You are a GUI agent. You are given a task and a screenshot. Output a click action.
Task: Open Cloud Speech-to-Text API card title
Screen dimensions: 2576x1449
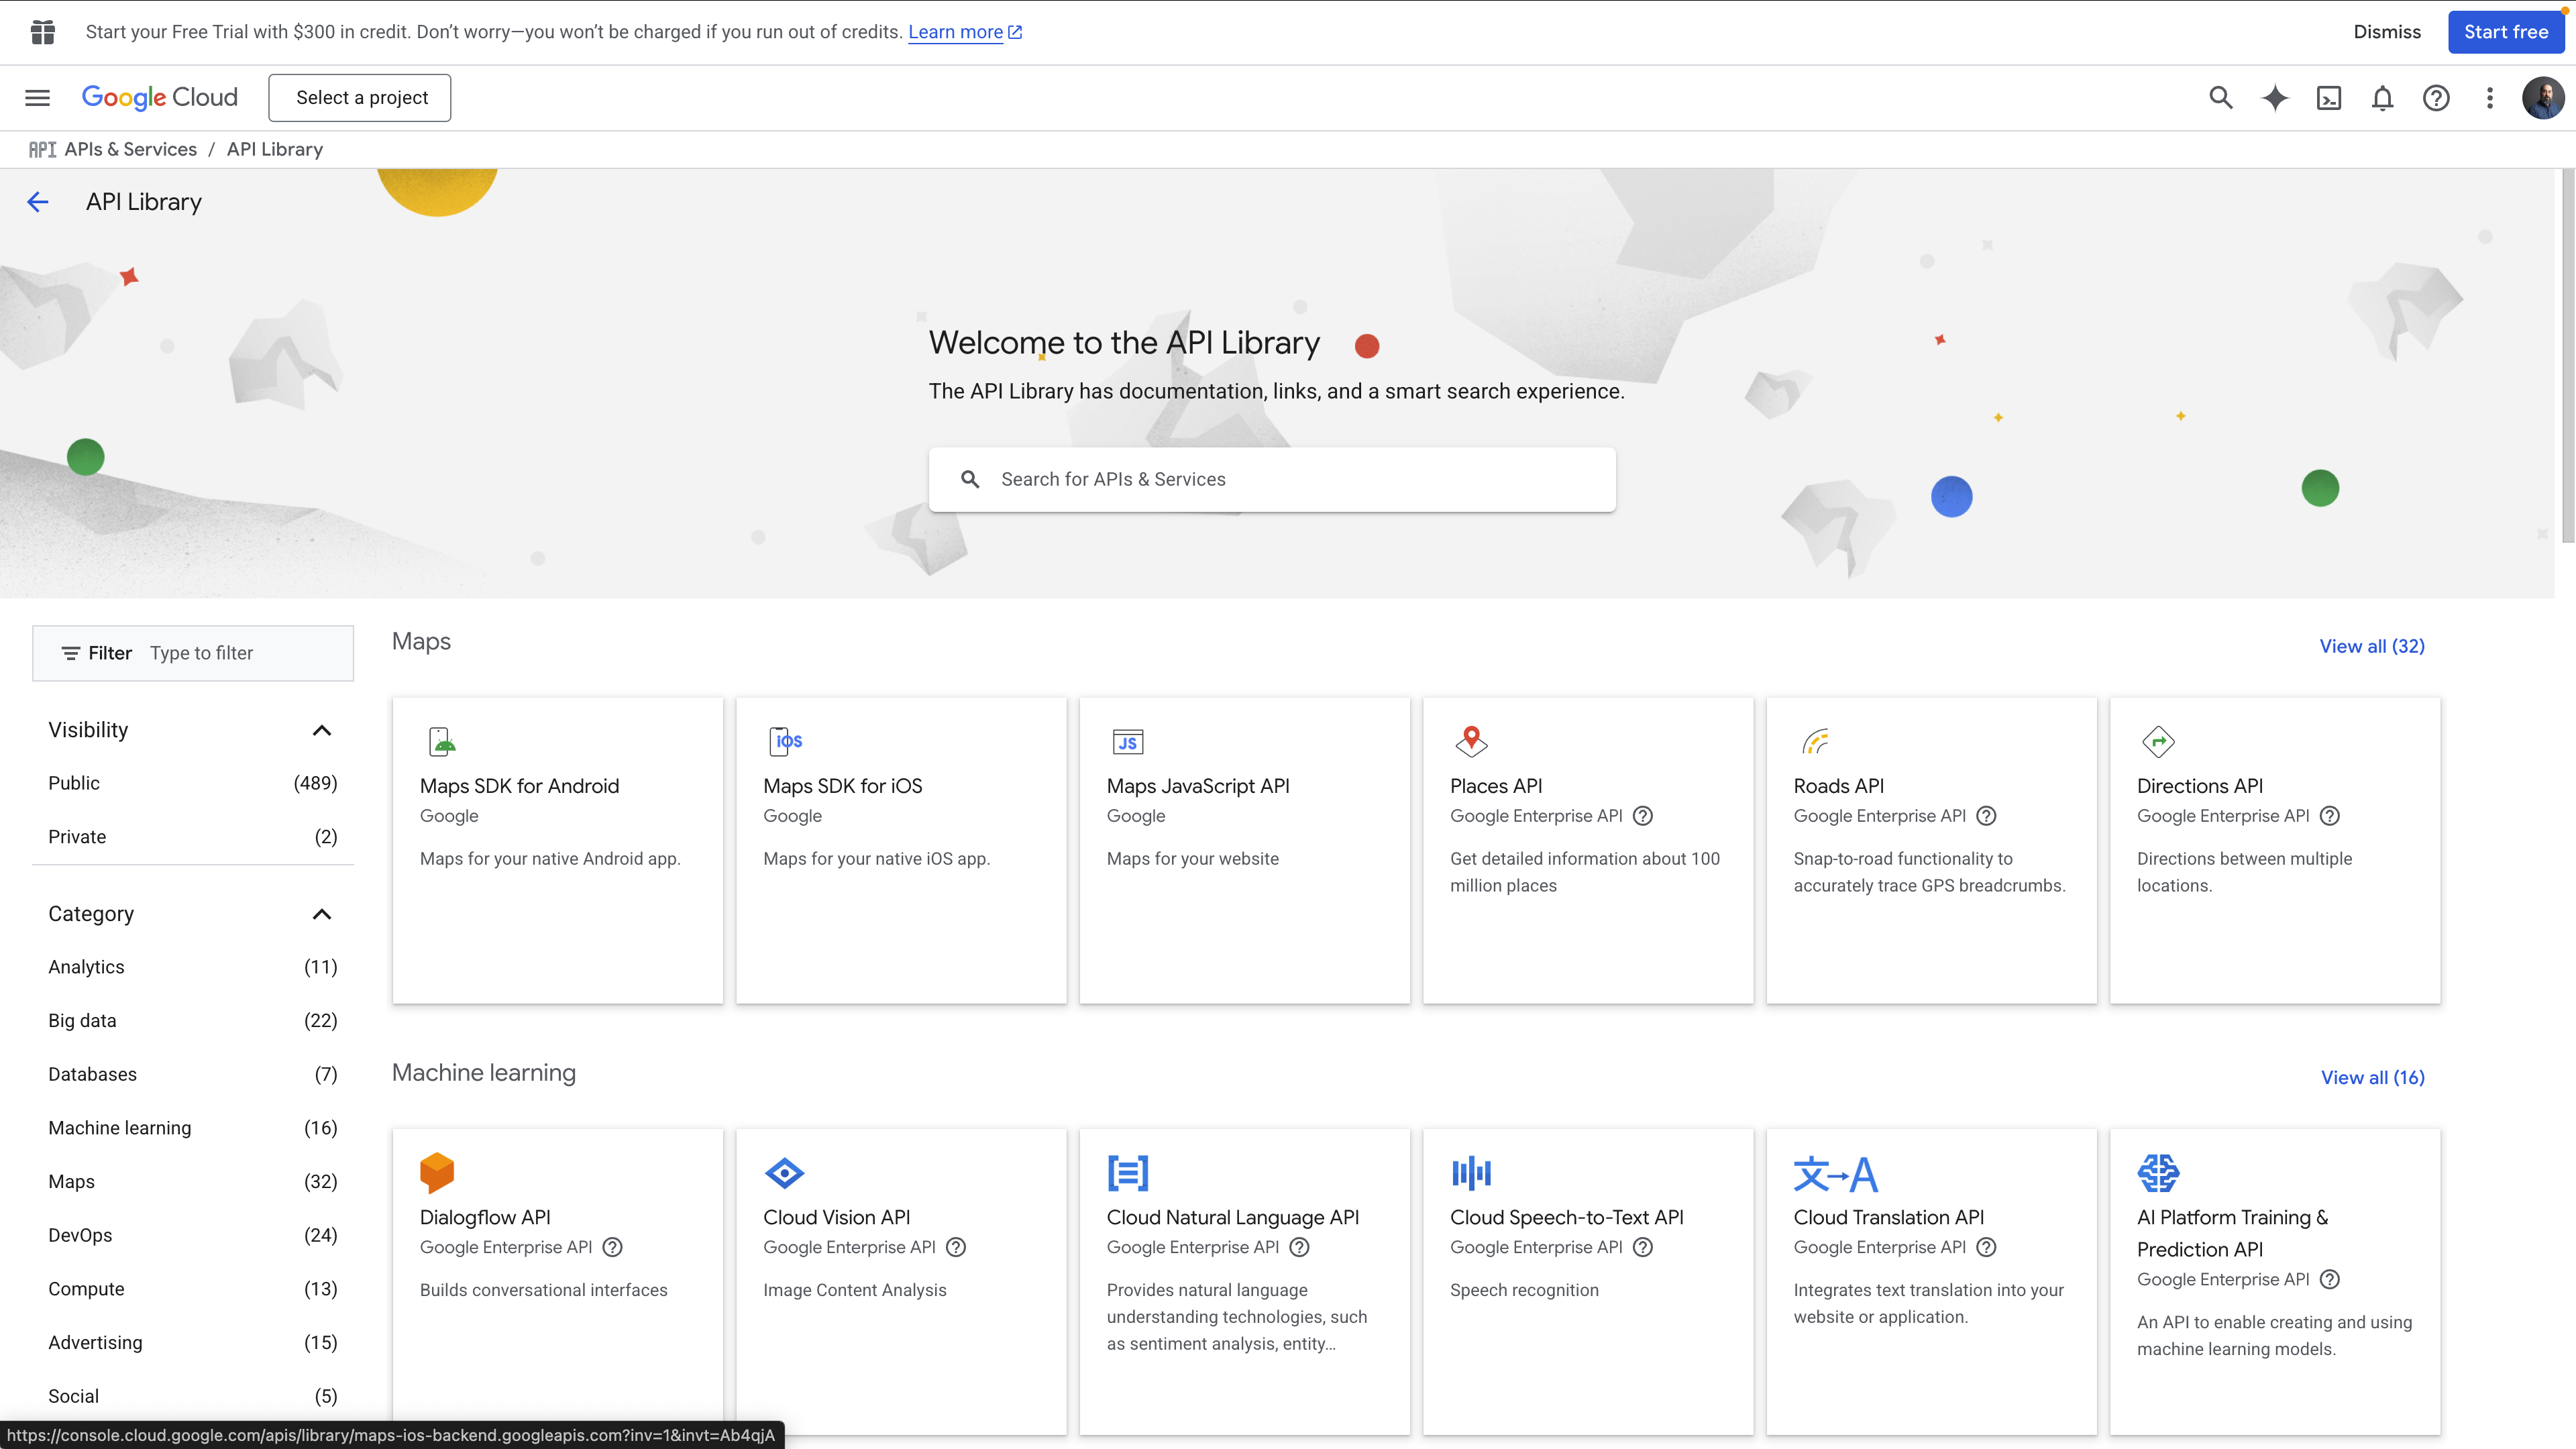1566,1218
